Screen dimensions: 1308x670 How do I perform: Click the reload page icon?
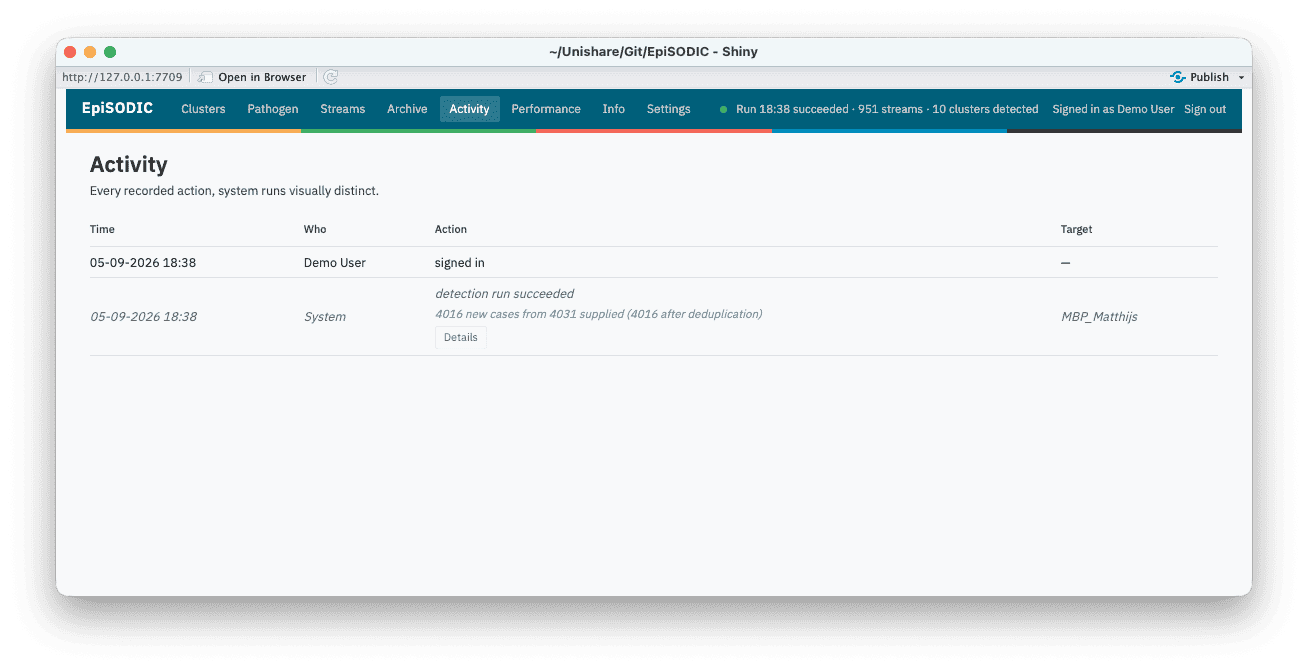[x=331, y=77]
